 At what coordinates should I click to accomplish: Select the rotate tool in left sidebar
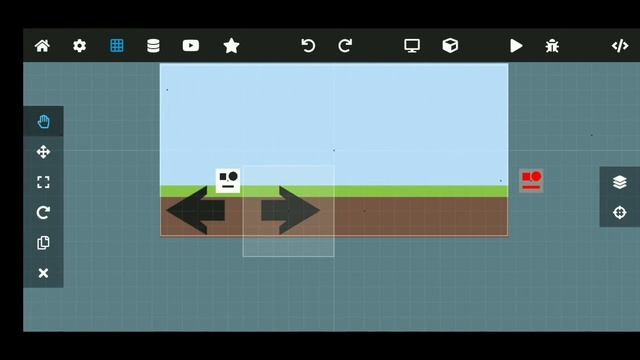pyautogui.click(x=43, y=212)
